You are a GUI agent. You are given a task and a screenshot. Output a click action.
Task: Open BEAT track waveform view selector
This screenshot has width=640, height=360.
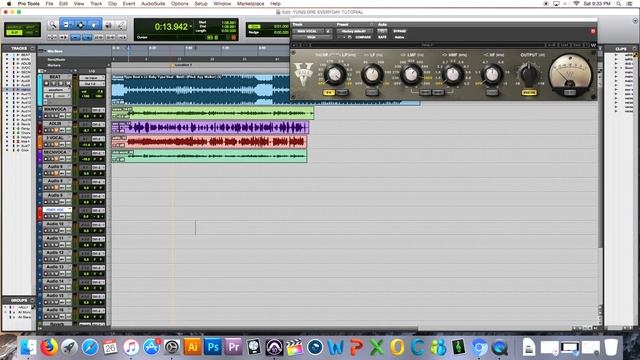tap(56, 90)
